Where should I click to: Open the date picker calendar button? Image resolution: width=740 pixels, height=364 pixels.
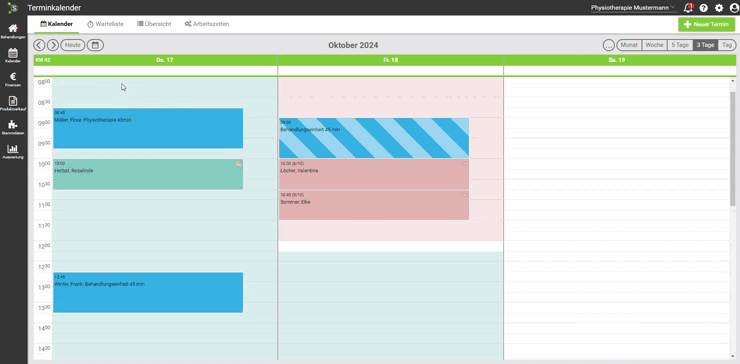click(95, 45)
